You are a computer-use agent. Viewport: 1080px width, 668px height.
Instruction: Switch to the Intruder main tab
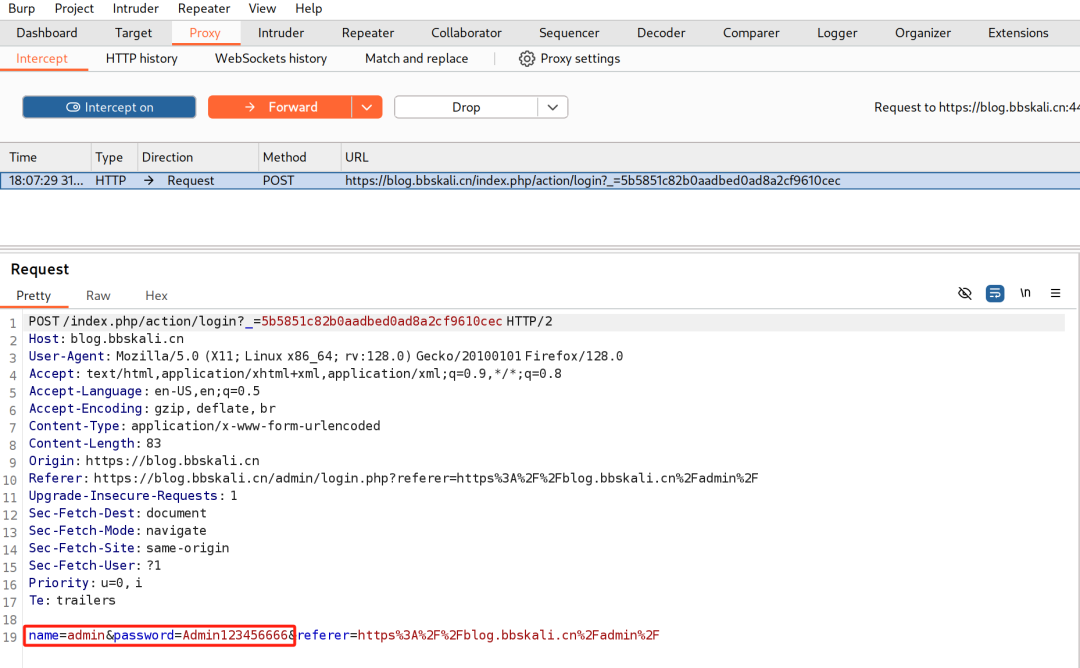coord(280,32)
